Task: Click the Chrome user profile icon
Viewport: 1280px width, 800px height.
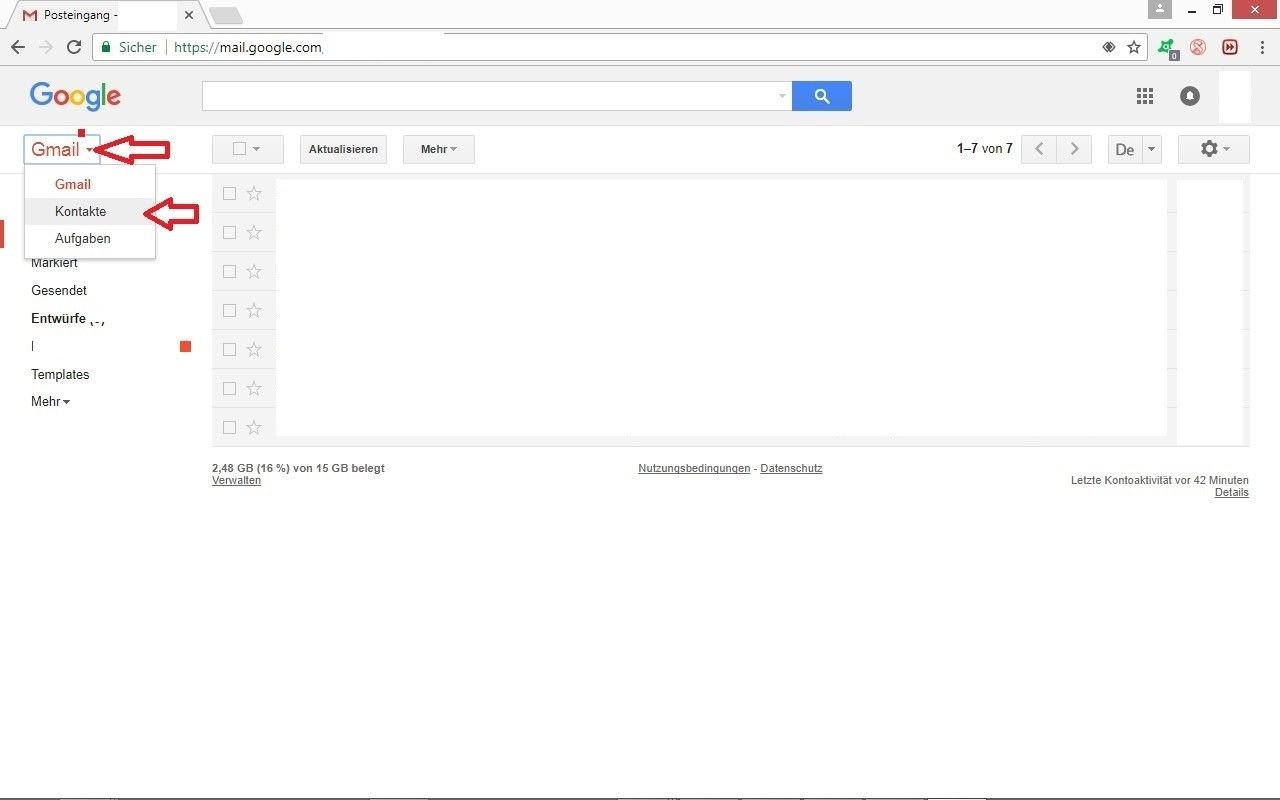Action: click(x=1160, y=9)
